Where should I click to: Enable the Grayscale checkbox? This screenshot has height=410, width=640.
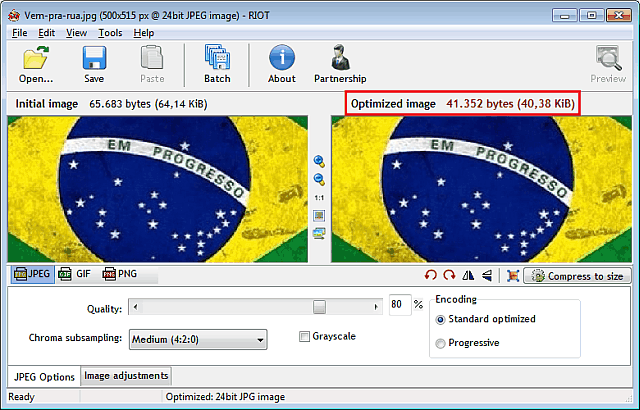305,337
